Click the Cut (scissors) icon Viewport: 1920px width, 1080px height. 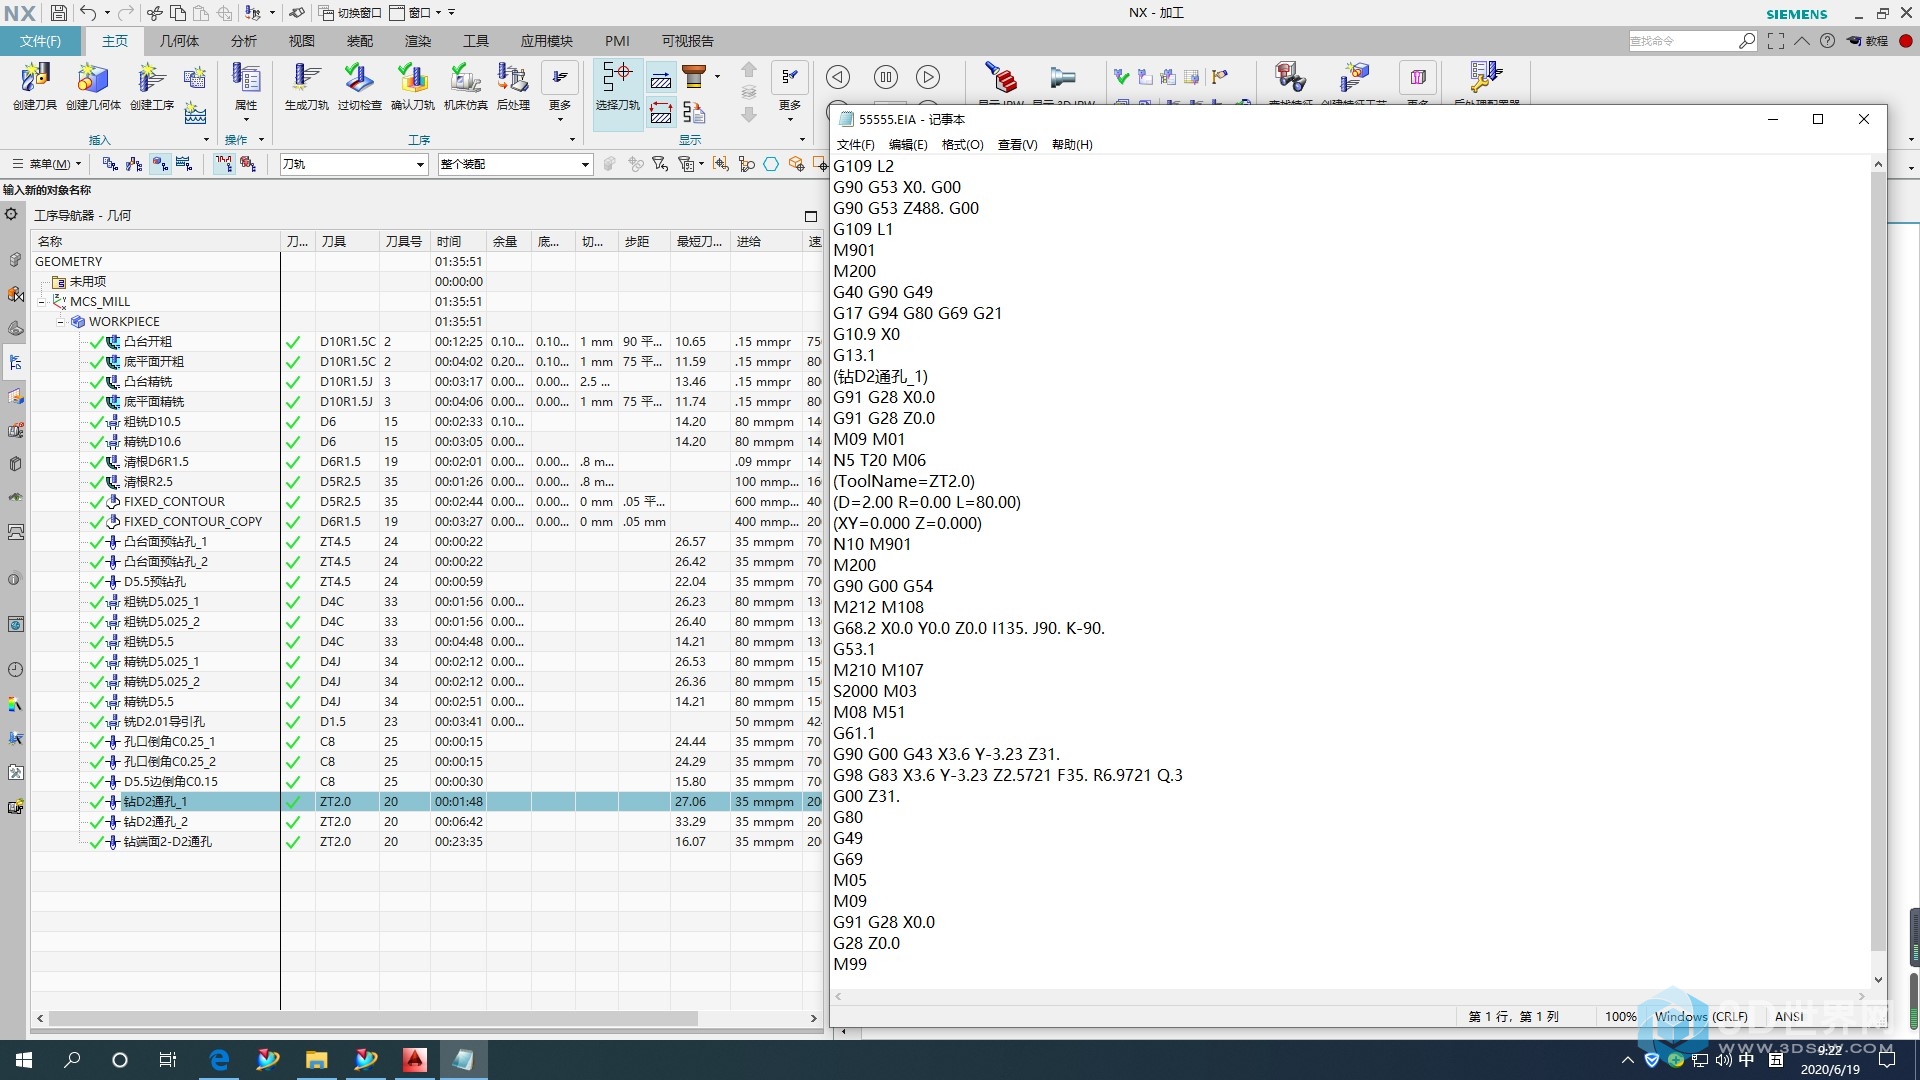tap(154, 13)
